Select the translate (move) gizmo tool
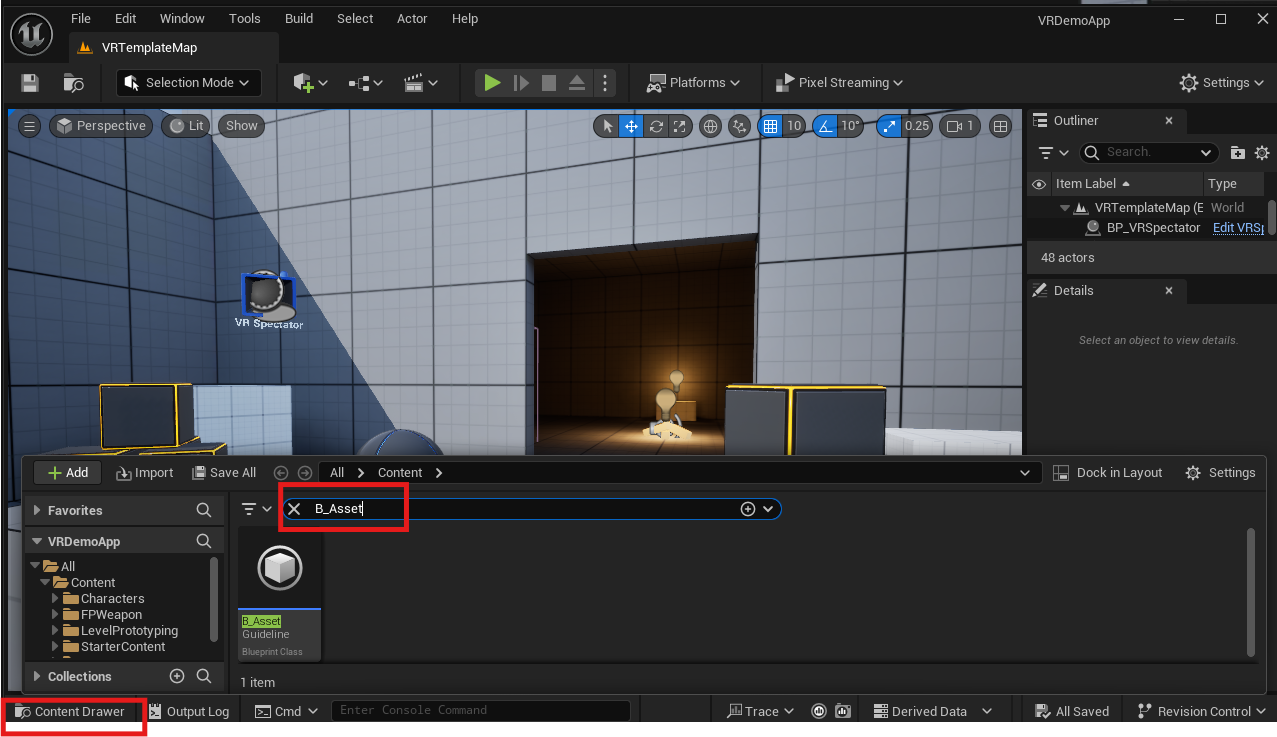Image resolution: width=1277 pixels, height=737 pixels. [x=631, y=126]
